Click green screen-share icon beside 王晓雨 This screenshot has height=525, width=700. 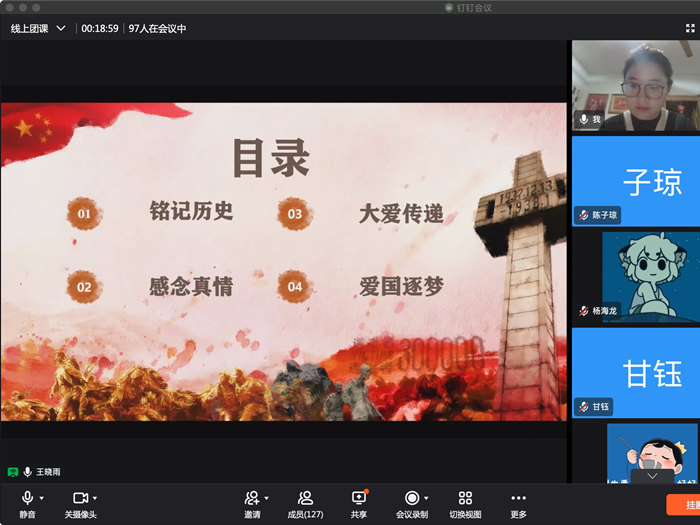click(13, 472)
